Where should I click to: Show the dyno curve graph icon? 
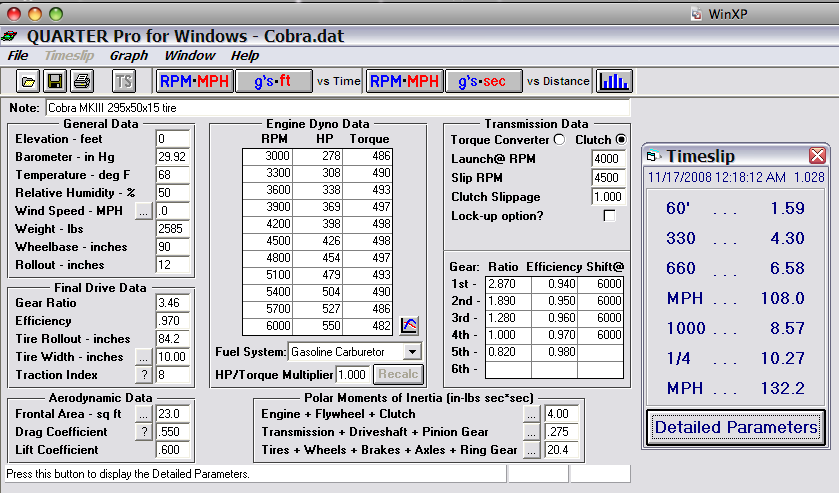click(x=409, y=325)
